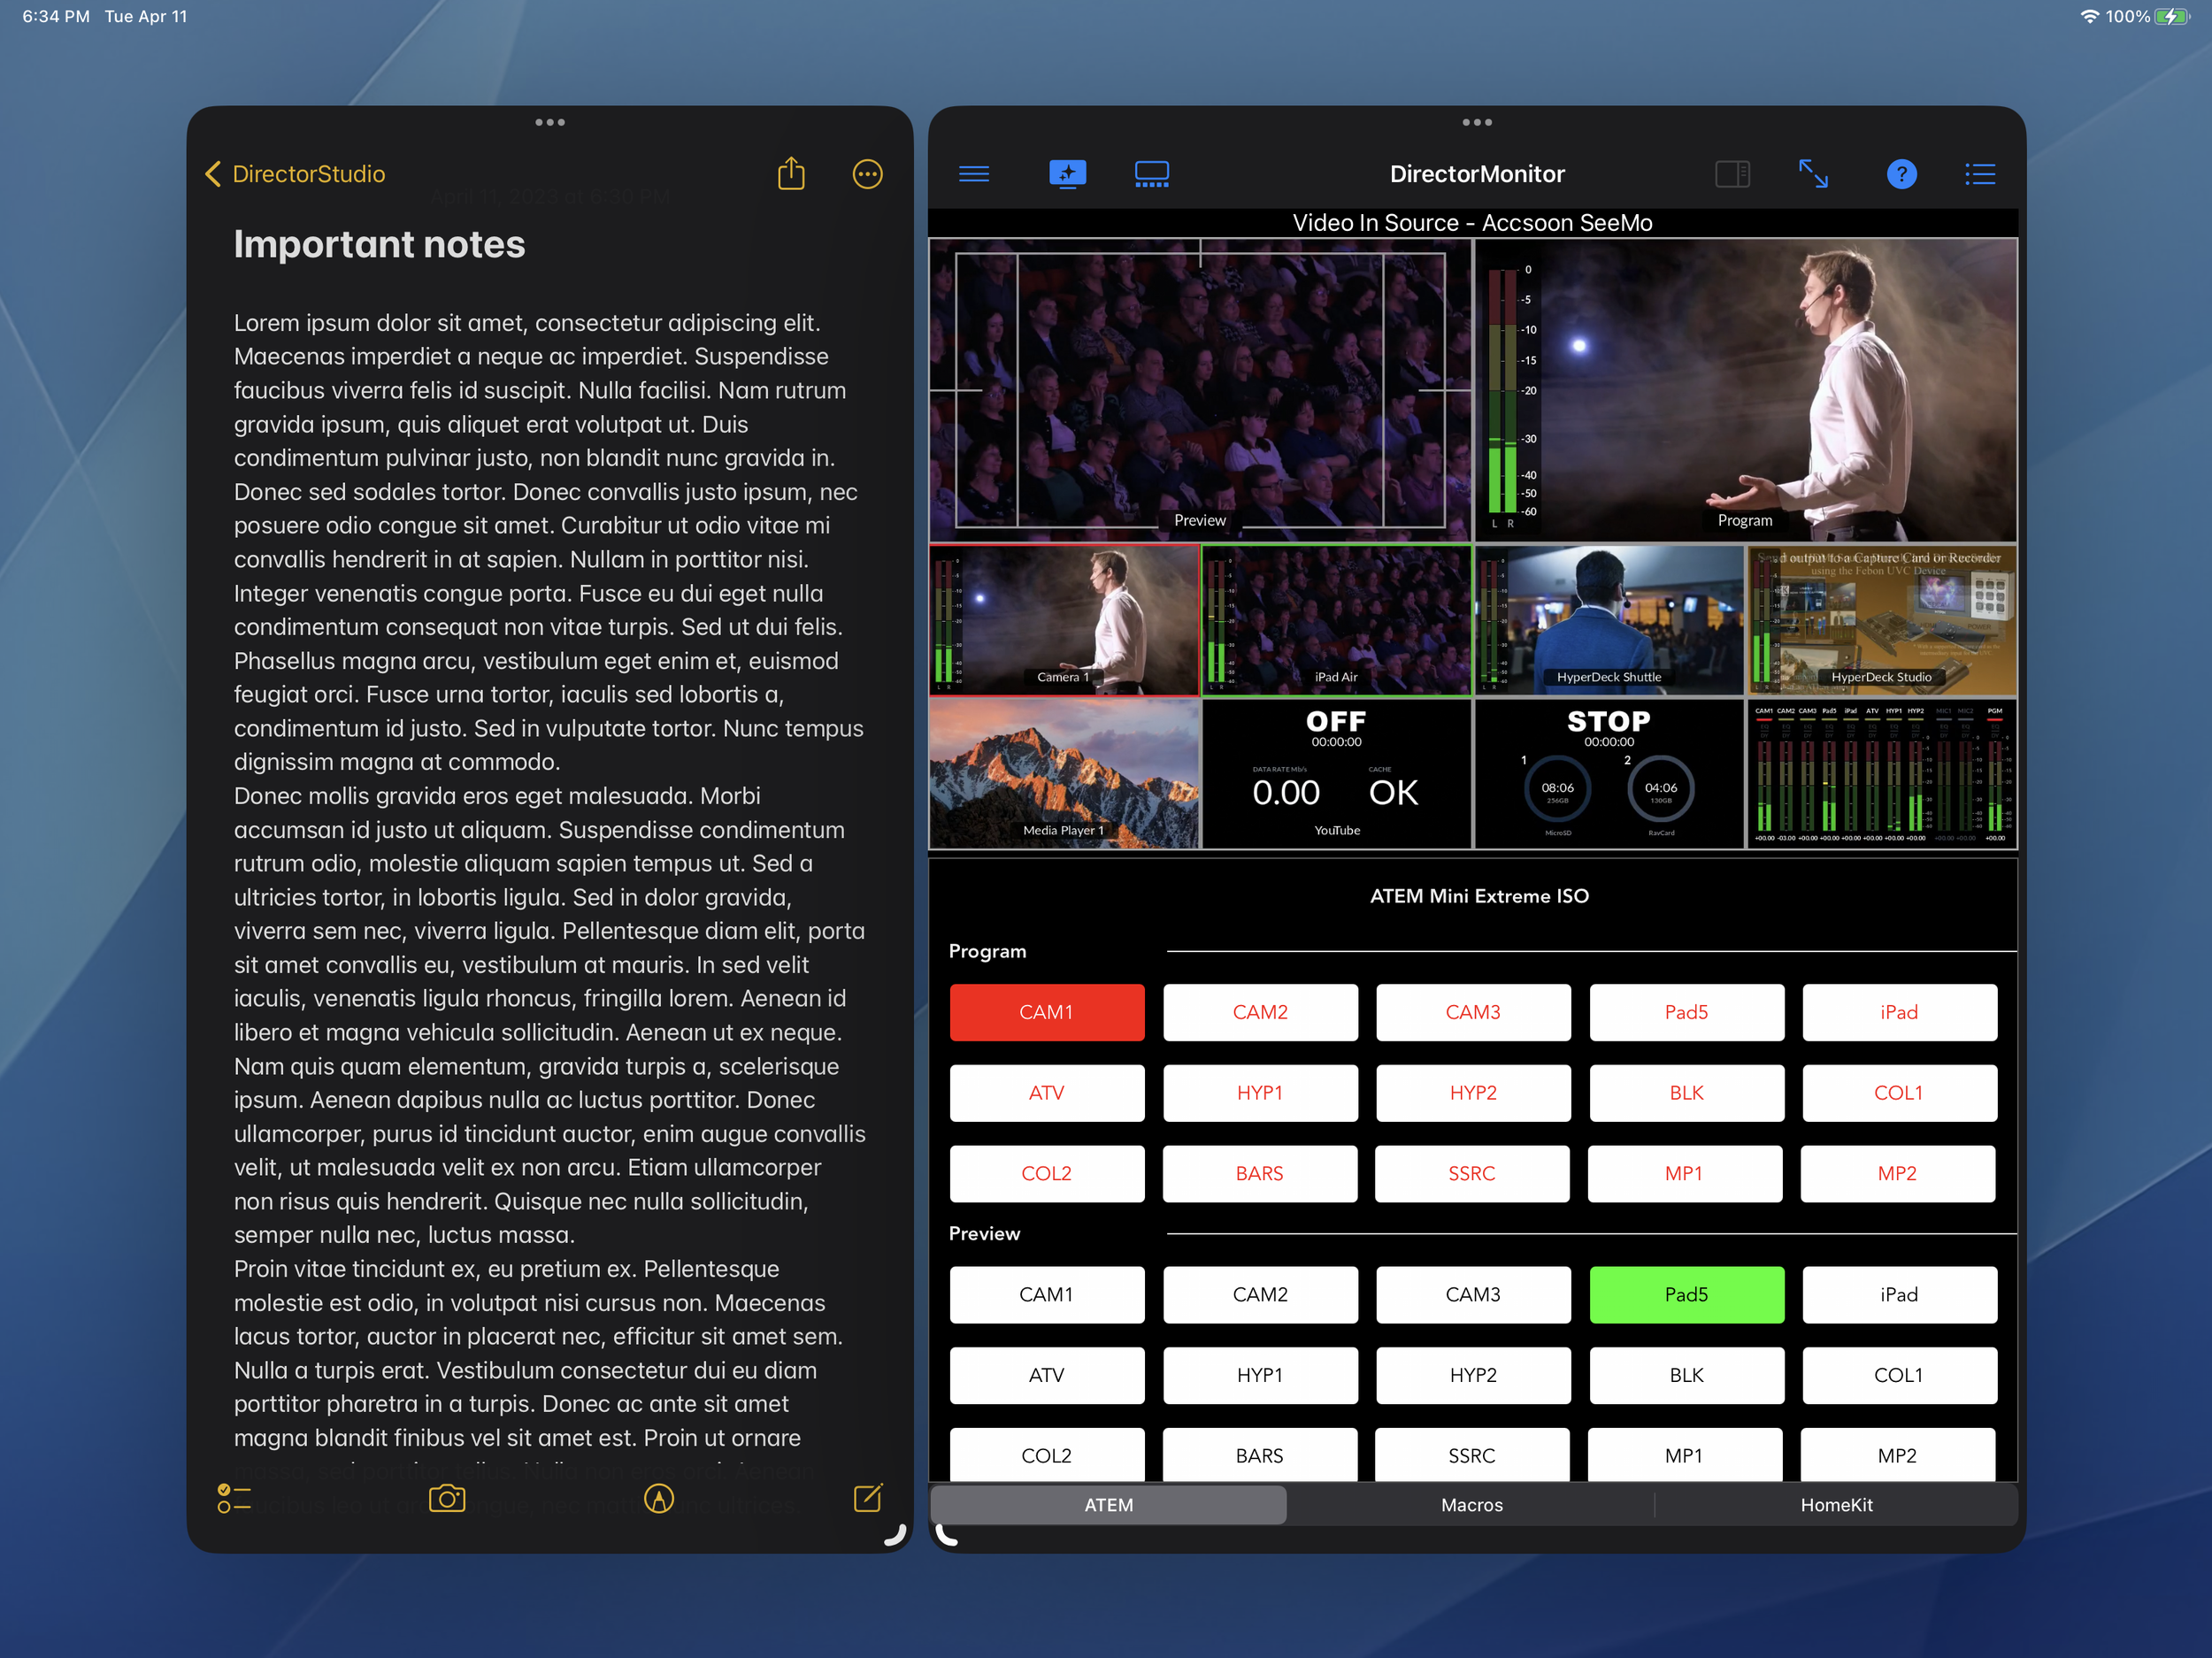The image size is (2212, 1658).
Task: Toggle the sidebar panel icon in DirectorMonitor
Action: coord(1732,174)
